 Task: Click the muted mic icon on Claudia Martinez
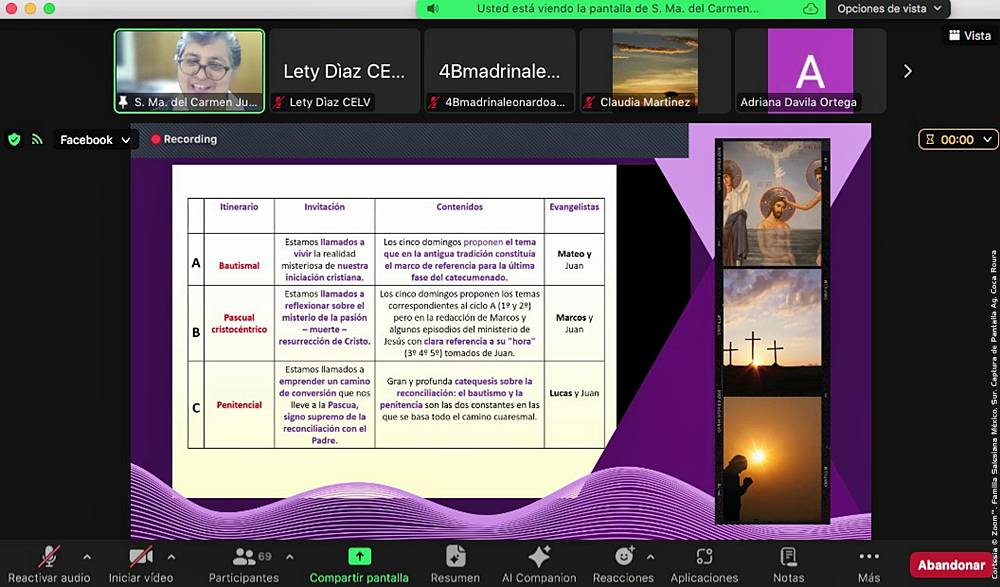coord(589,102)
